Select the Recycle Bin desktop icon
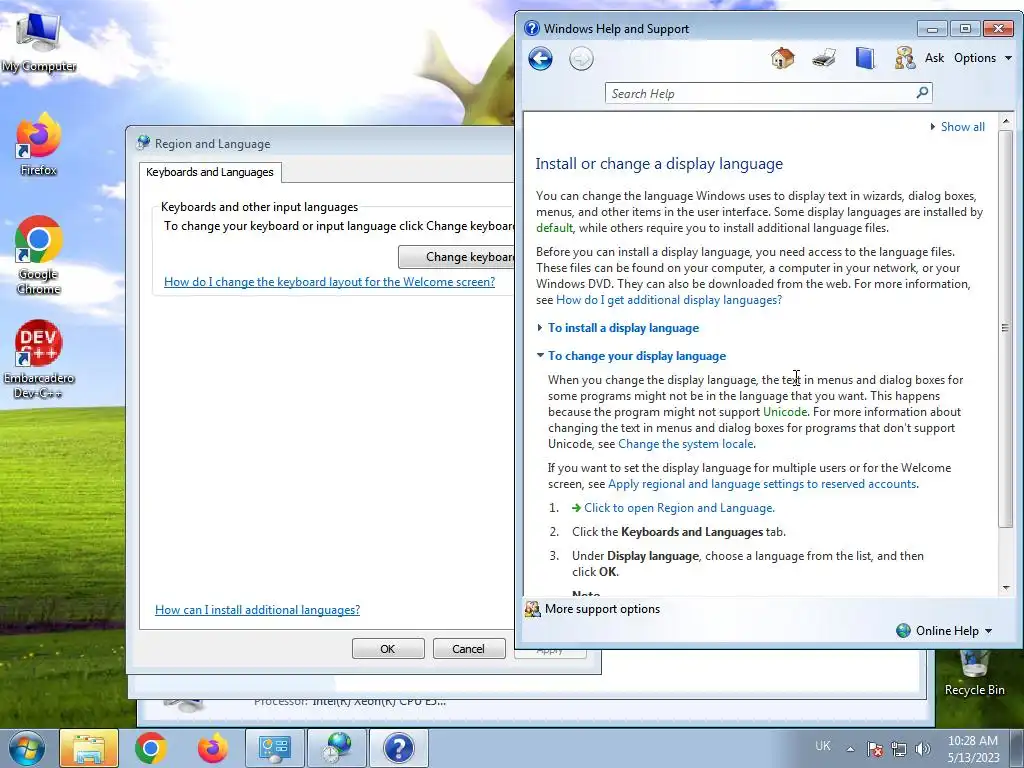The image size is (1024, 768). (974, 673)
